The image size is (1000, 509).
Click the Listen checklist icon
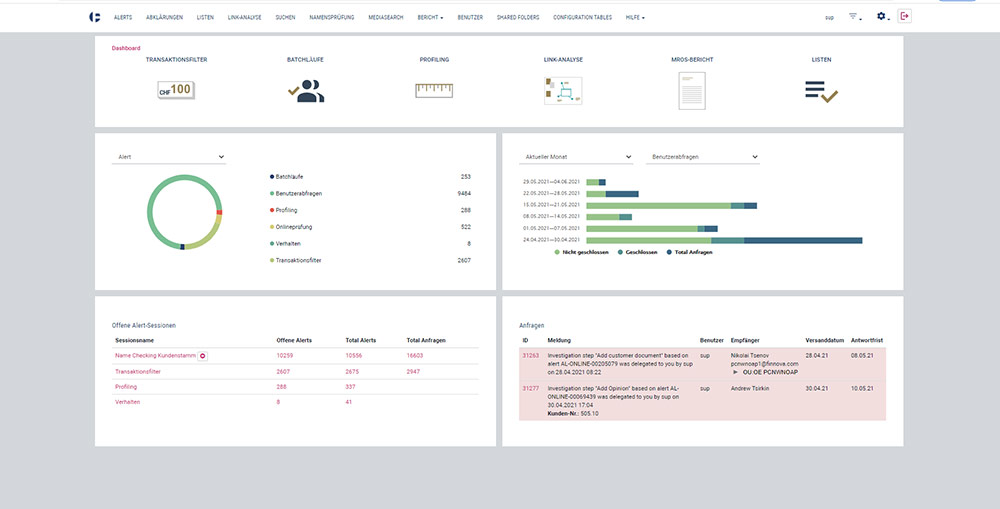click(x=821, y=92)
